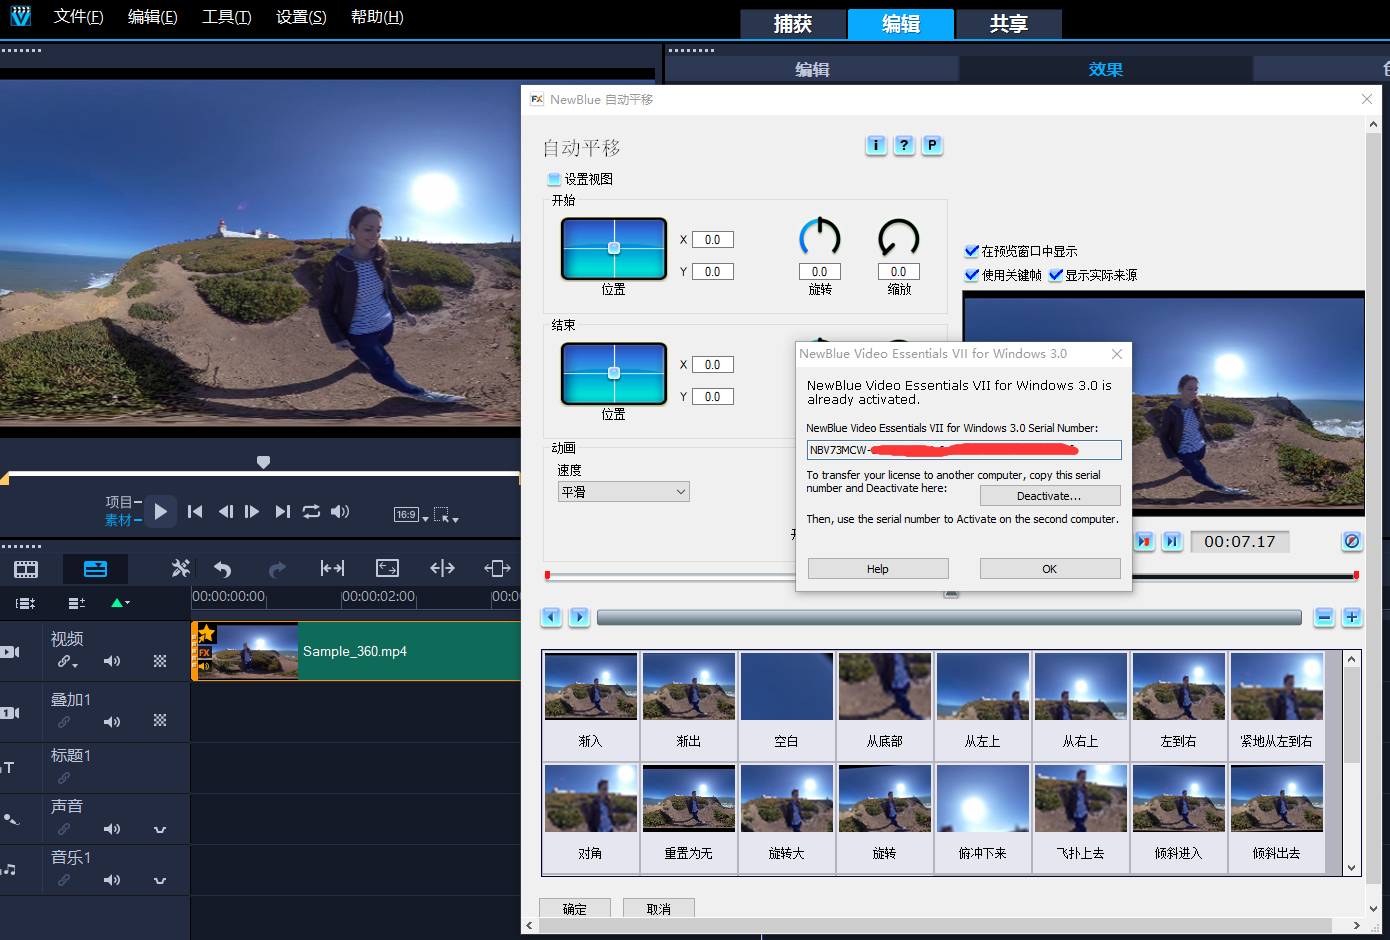Screen dimensions: 1390x940
Task: Expand the 音乐1 track chevron
Action: pyautogui.click(x=160, y=881)
